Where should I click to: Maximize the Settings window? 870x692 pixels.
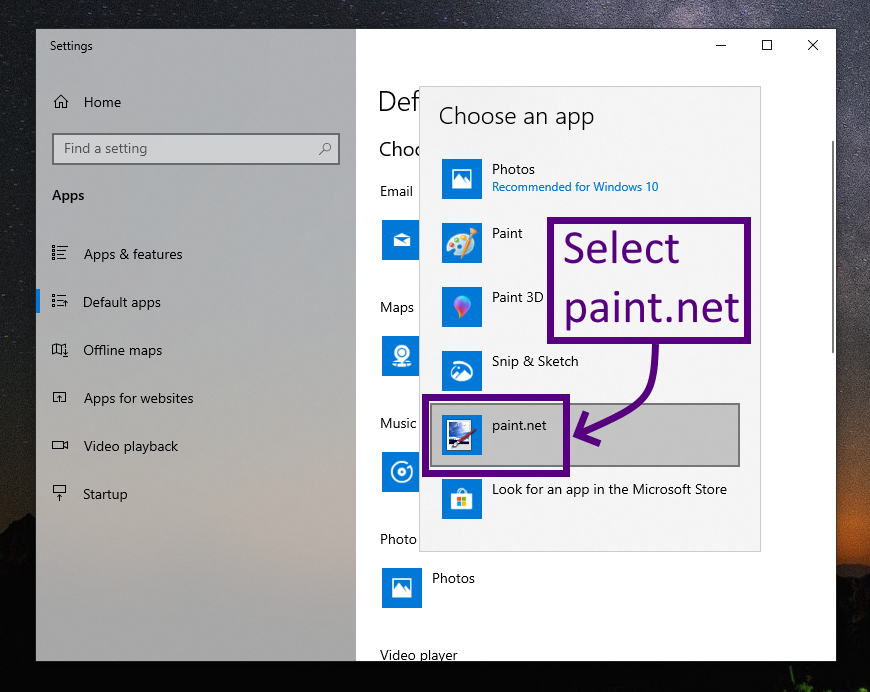coord(767,46)
